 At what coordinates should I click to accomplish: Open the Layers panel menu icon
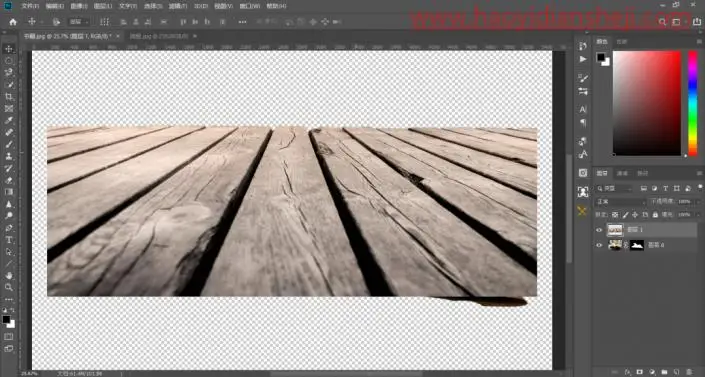point(699,173)
